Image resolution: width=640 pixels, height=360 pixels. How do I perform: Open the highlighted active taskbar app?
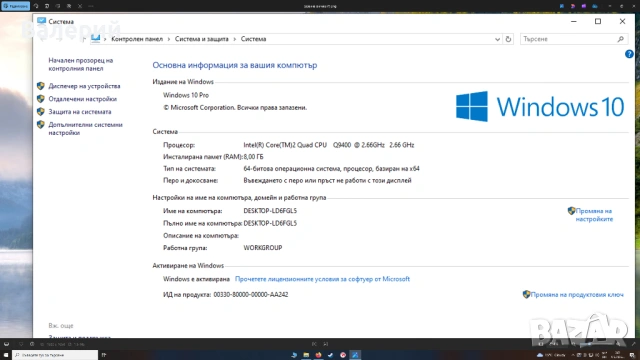tap(355, 355)
